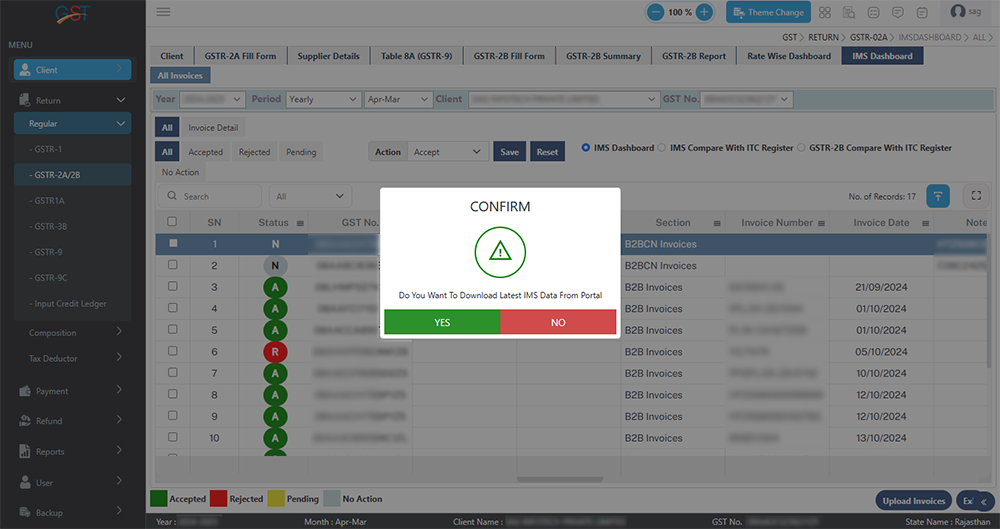Select the IMS Dashboard radio button
Viewport: 1000px width, 529px height.
coord(586,148)
